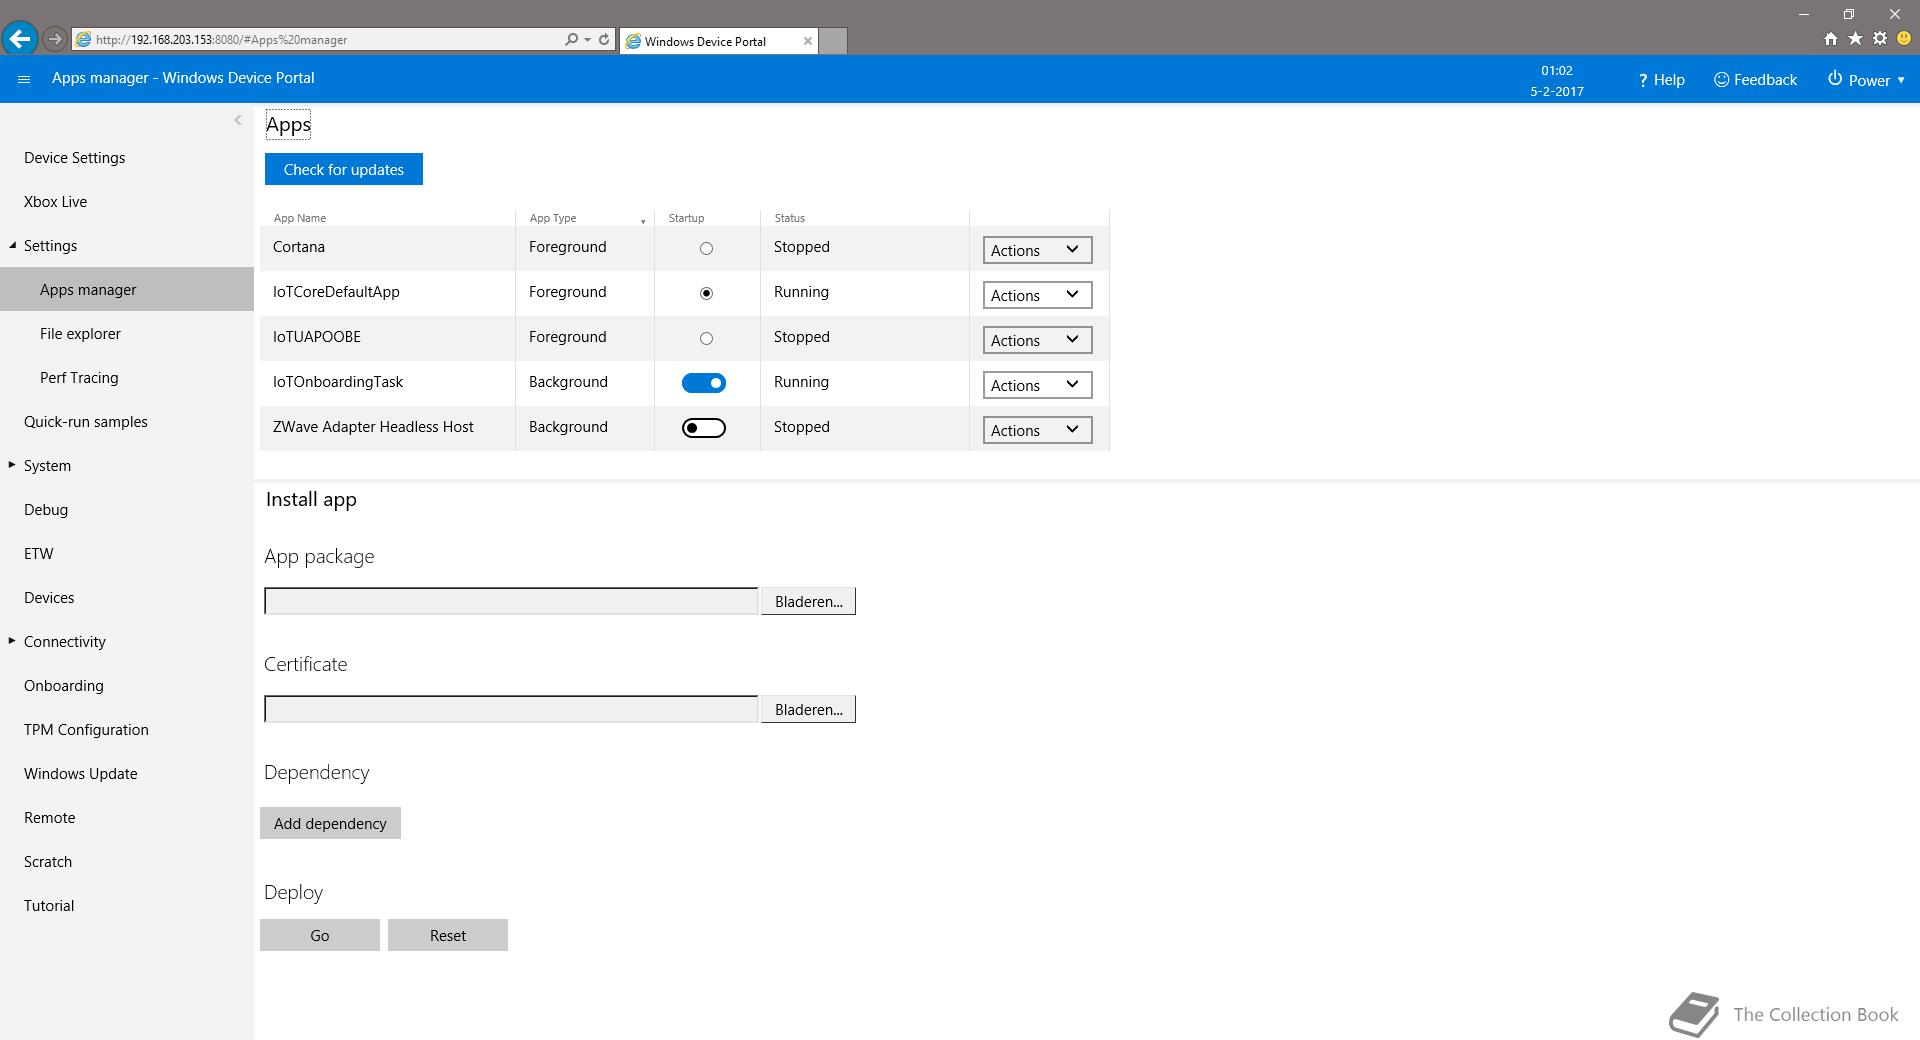Screen dimensions: 1920x1040
Task: Open the Debug page
Action: [x=46, y=510]
